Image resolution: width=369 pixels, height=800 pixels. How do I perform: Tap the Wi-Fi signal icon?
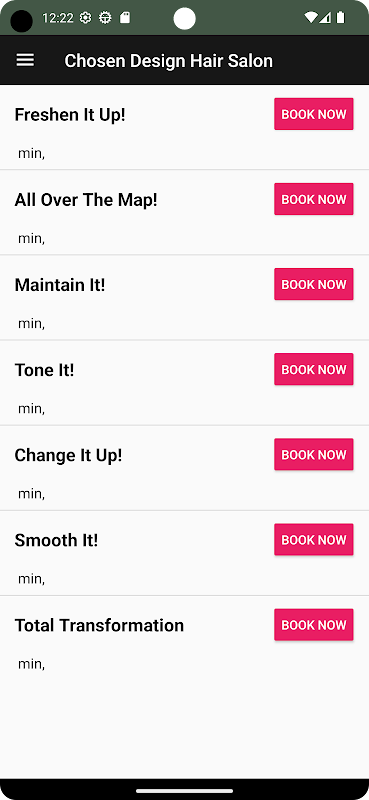pos(310,18)
